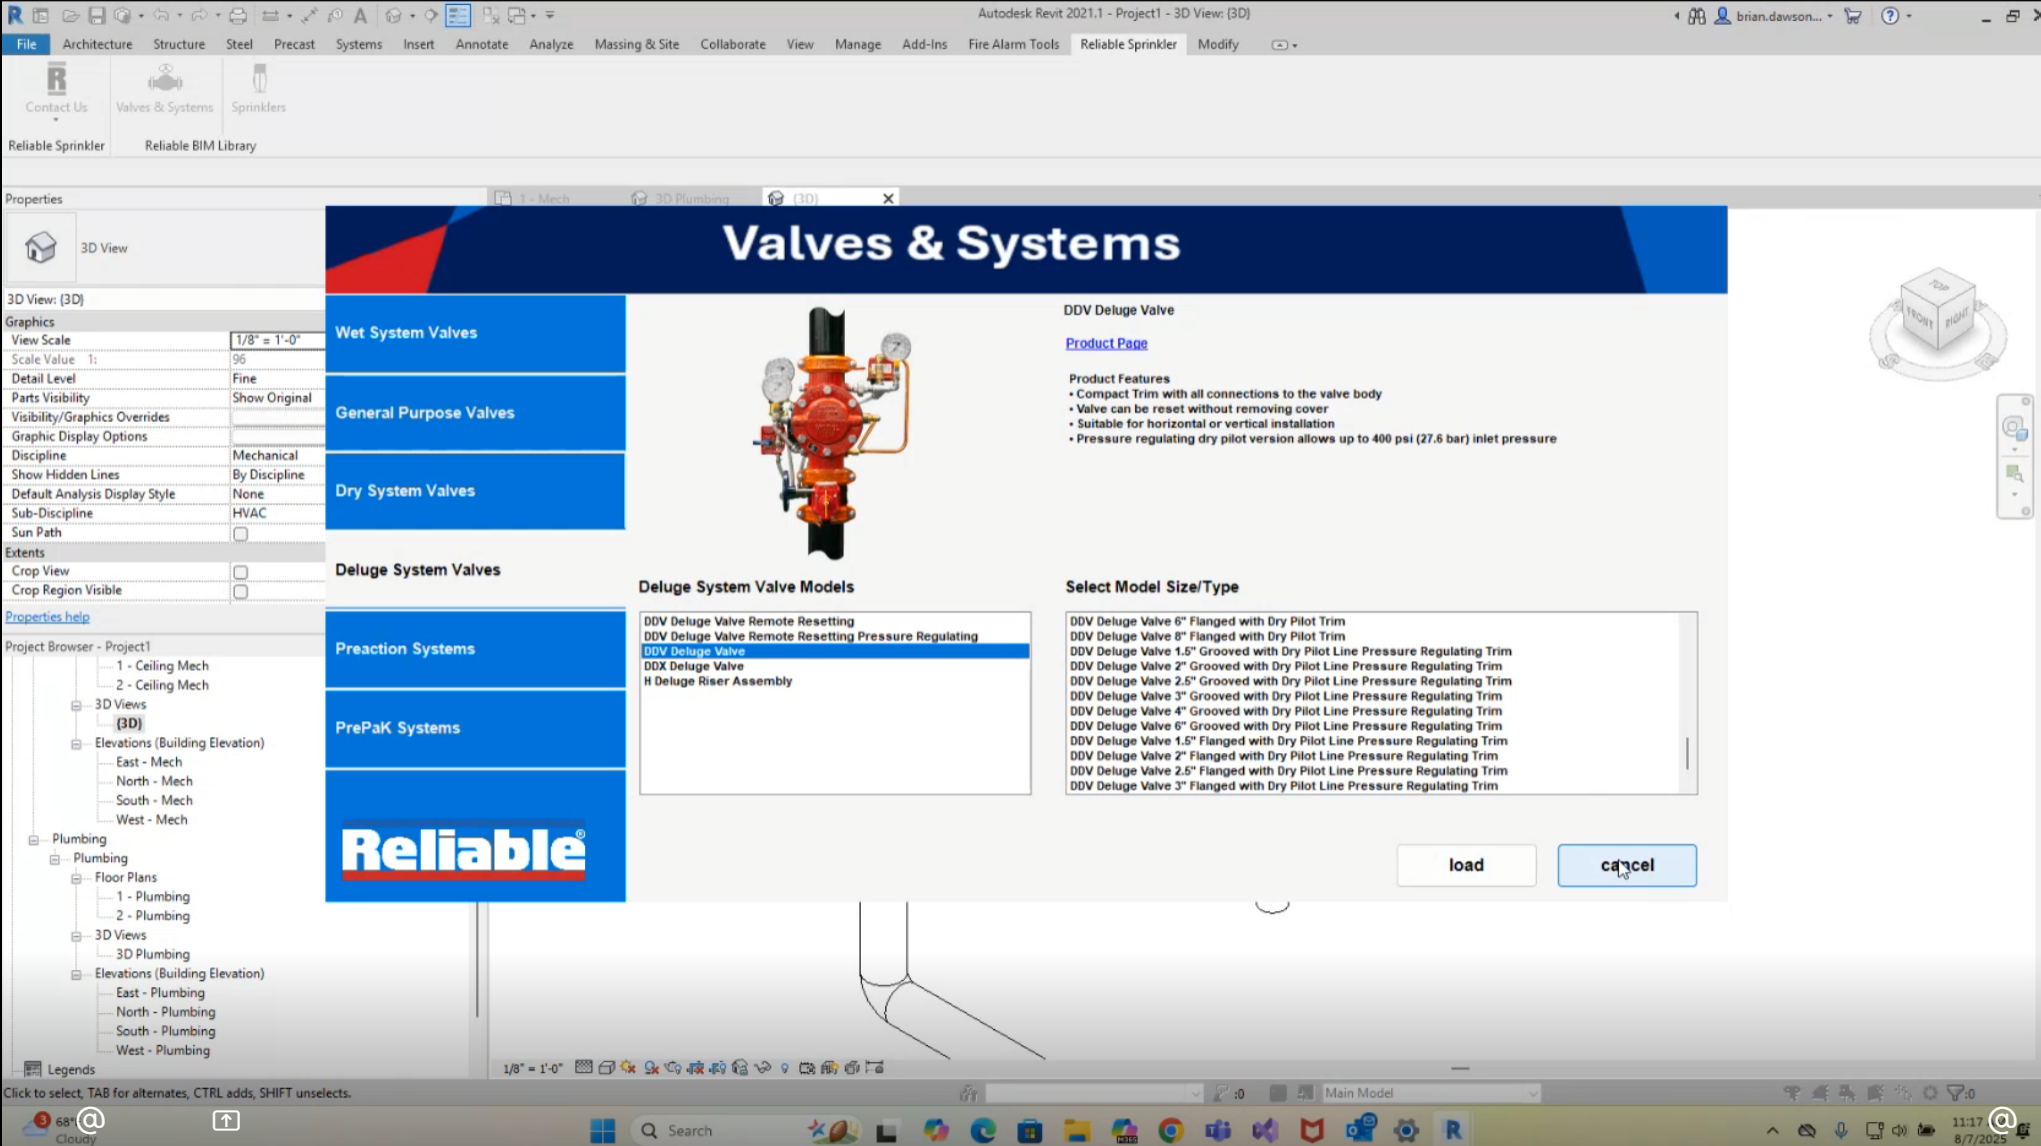This screenshot has width=2041, height=1146.
Task: Open File Explorer from the taskbar
Action: (1077, 1130)
